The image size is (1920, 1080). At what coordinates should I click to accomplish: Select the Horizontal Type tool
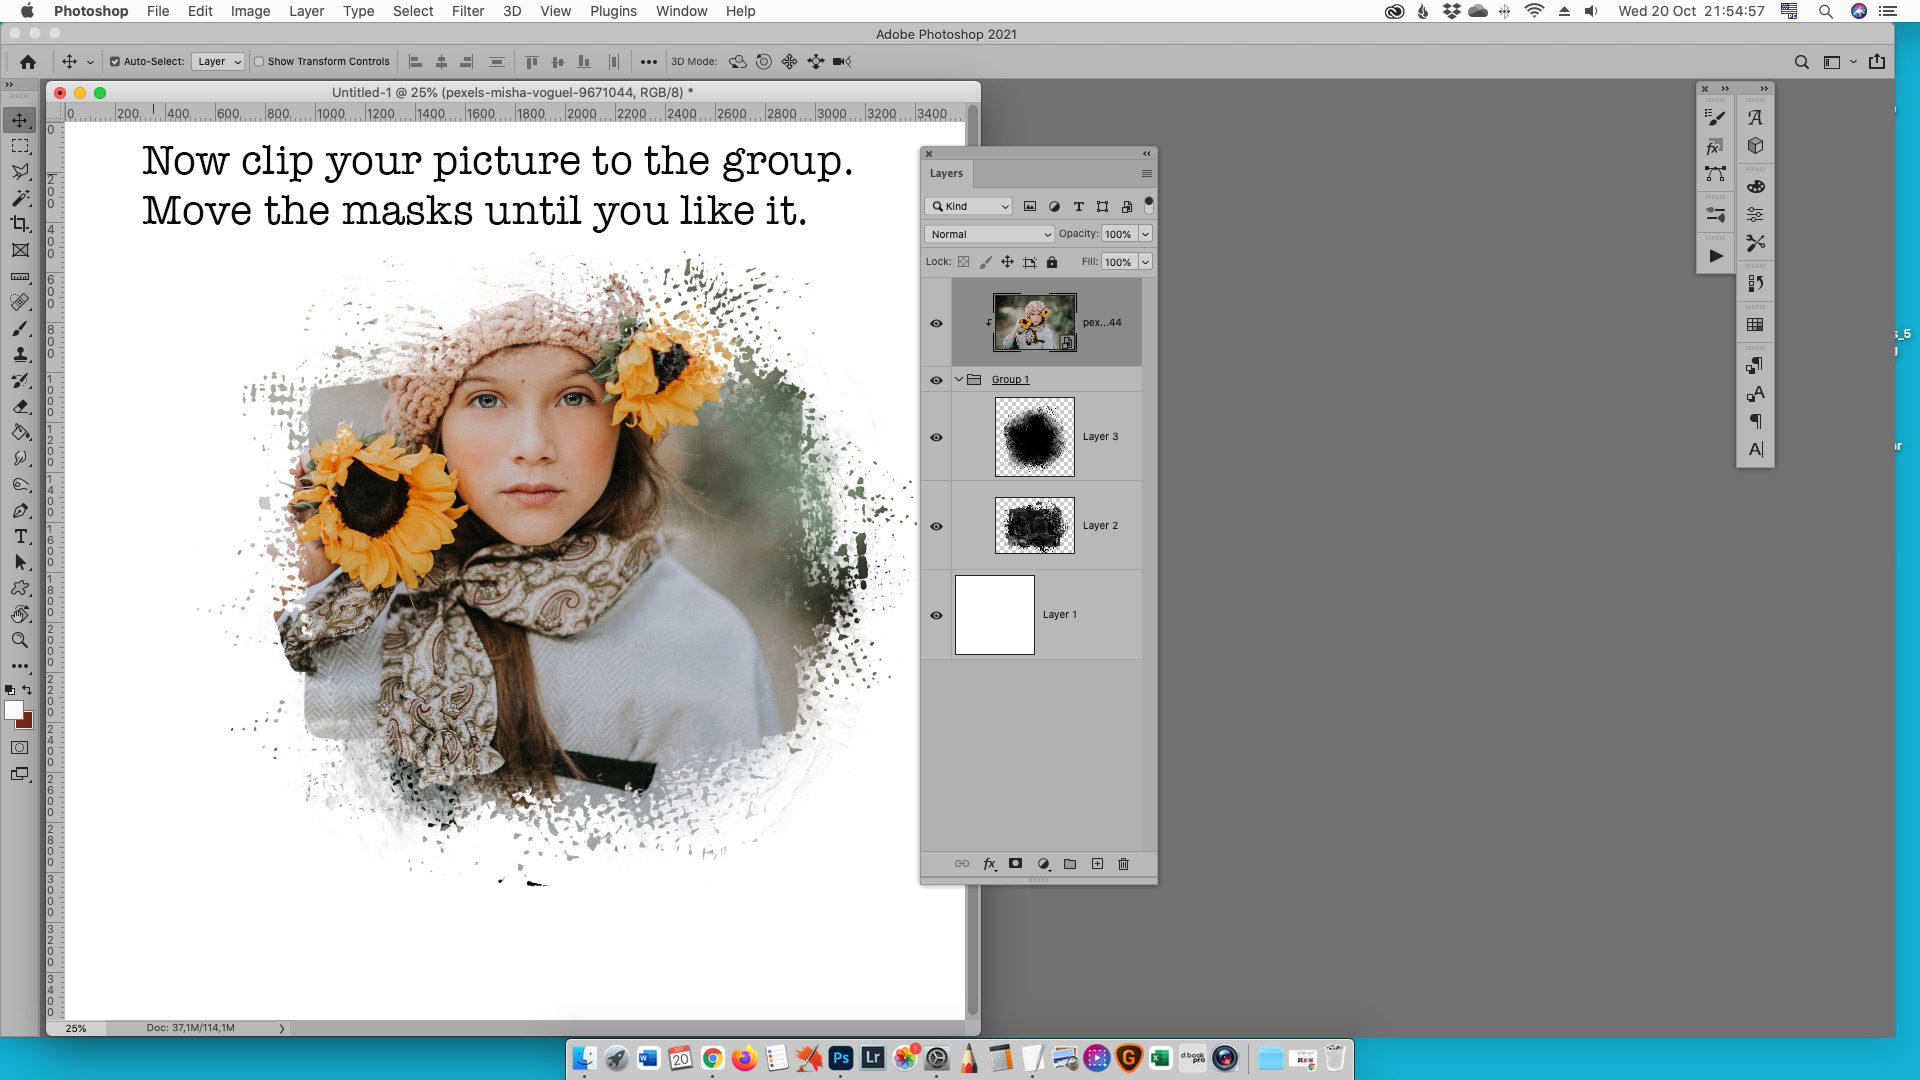(20, 537)
